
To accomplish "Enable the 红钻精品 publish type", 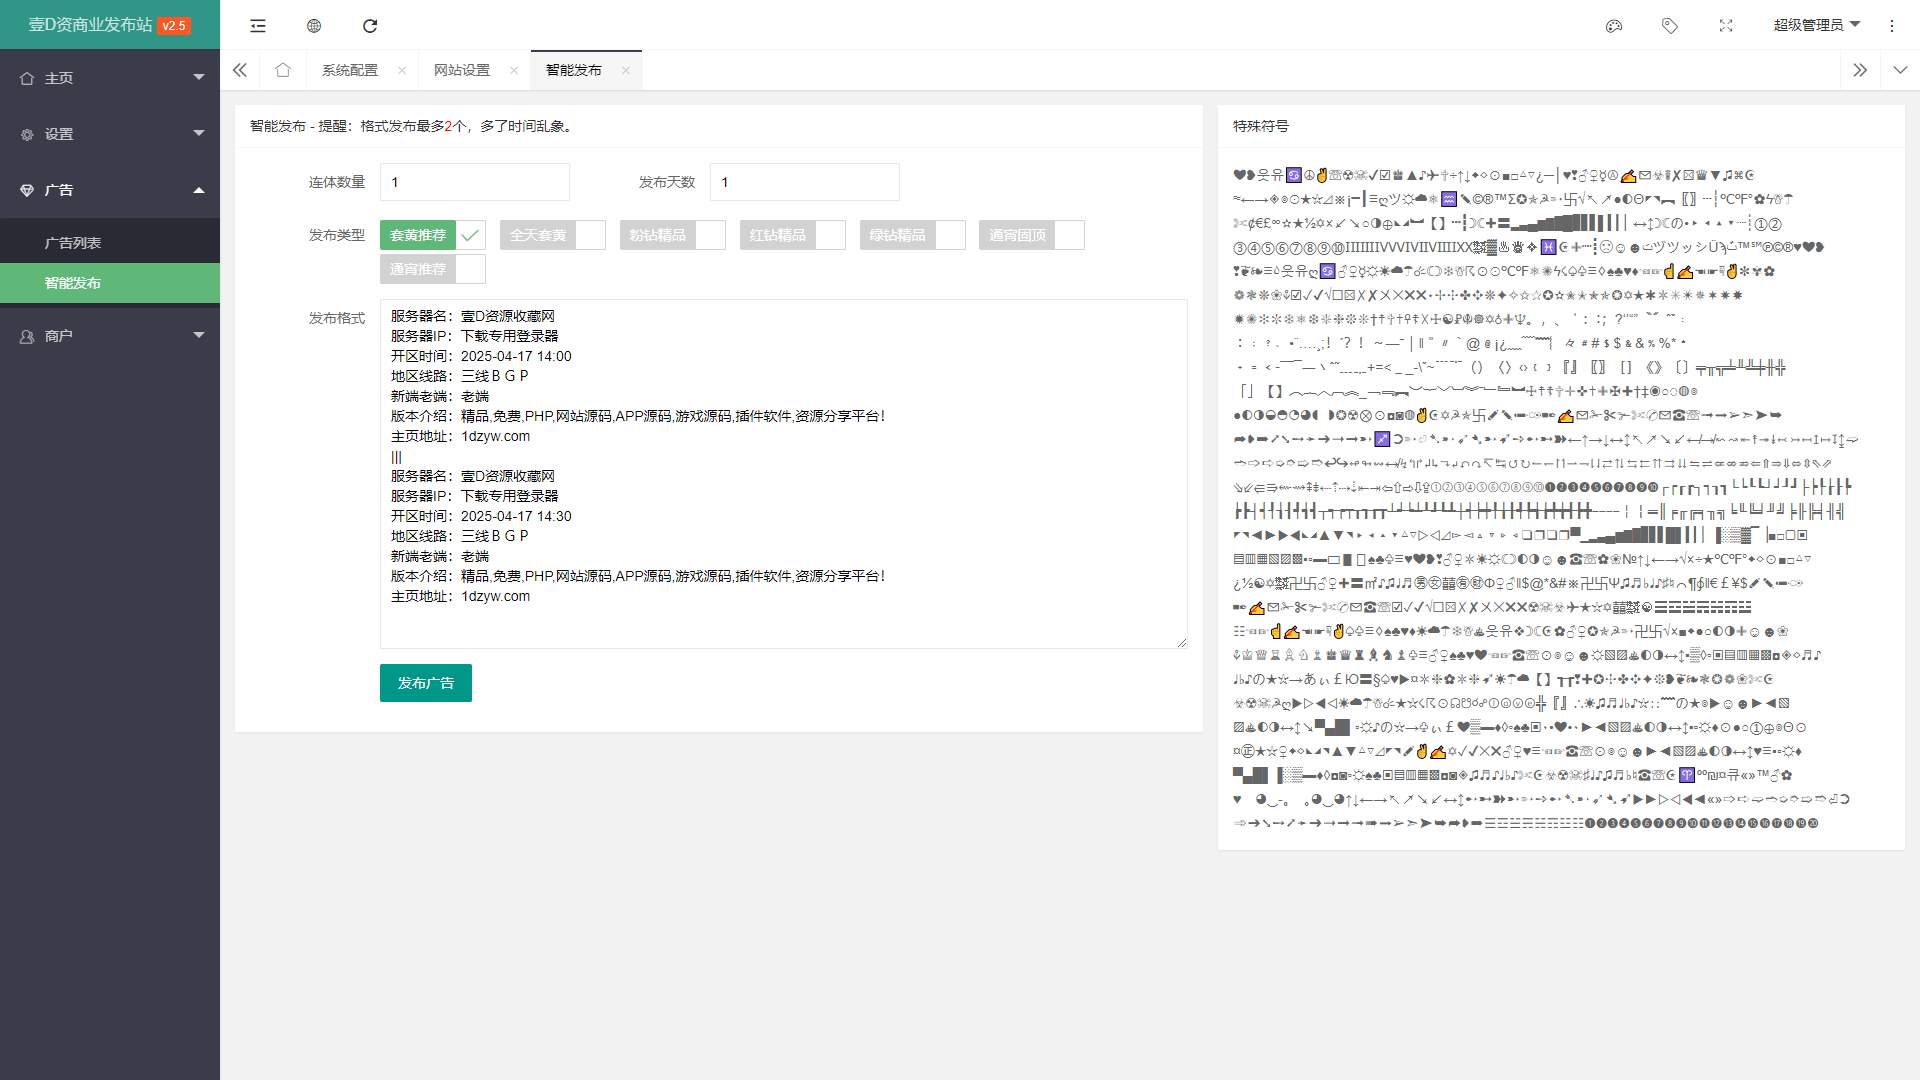I will coord(792,235).
